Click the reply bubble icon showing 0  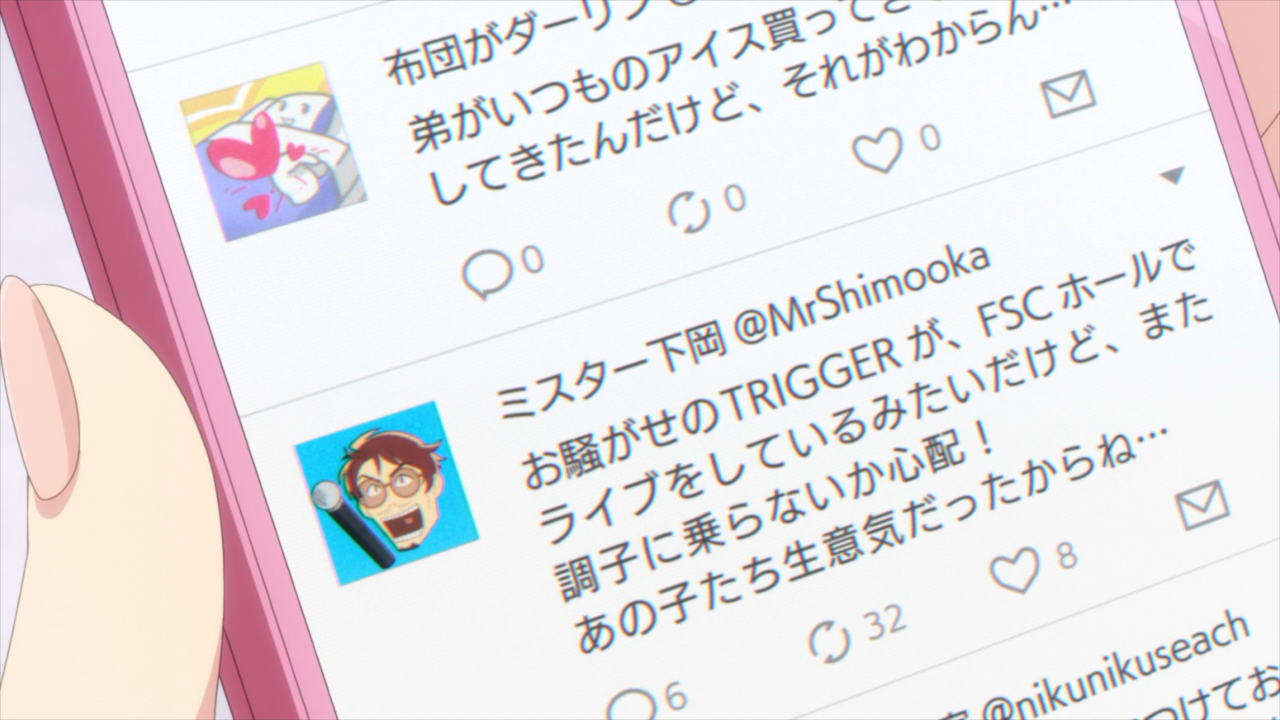pos(489,271)
